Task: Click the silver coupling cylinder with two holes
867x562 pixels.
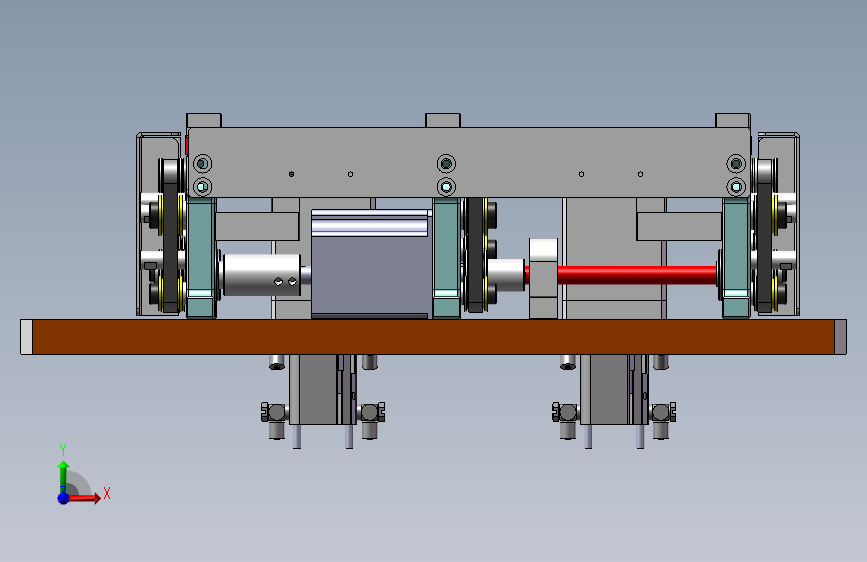Action: click(x=261, y=274)
